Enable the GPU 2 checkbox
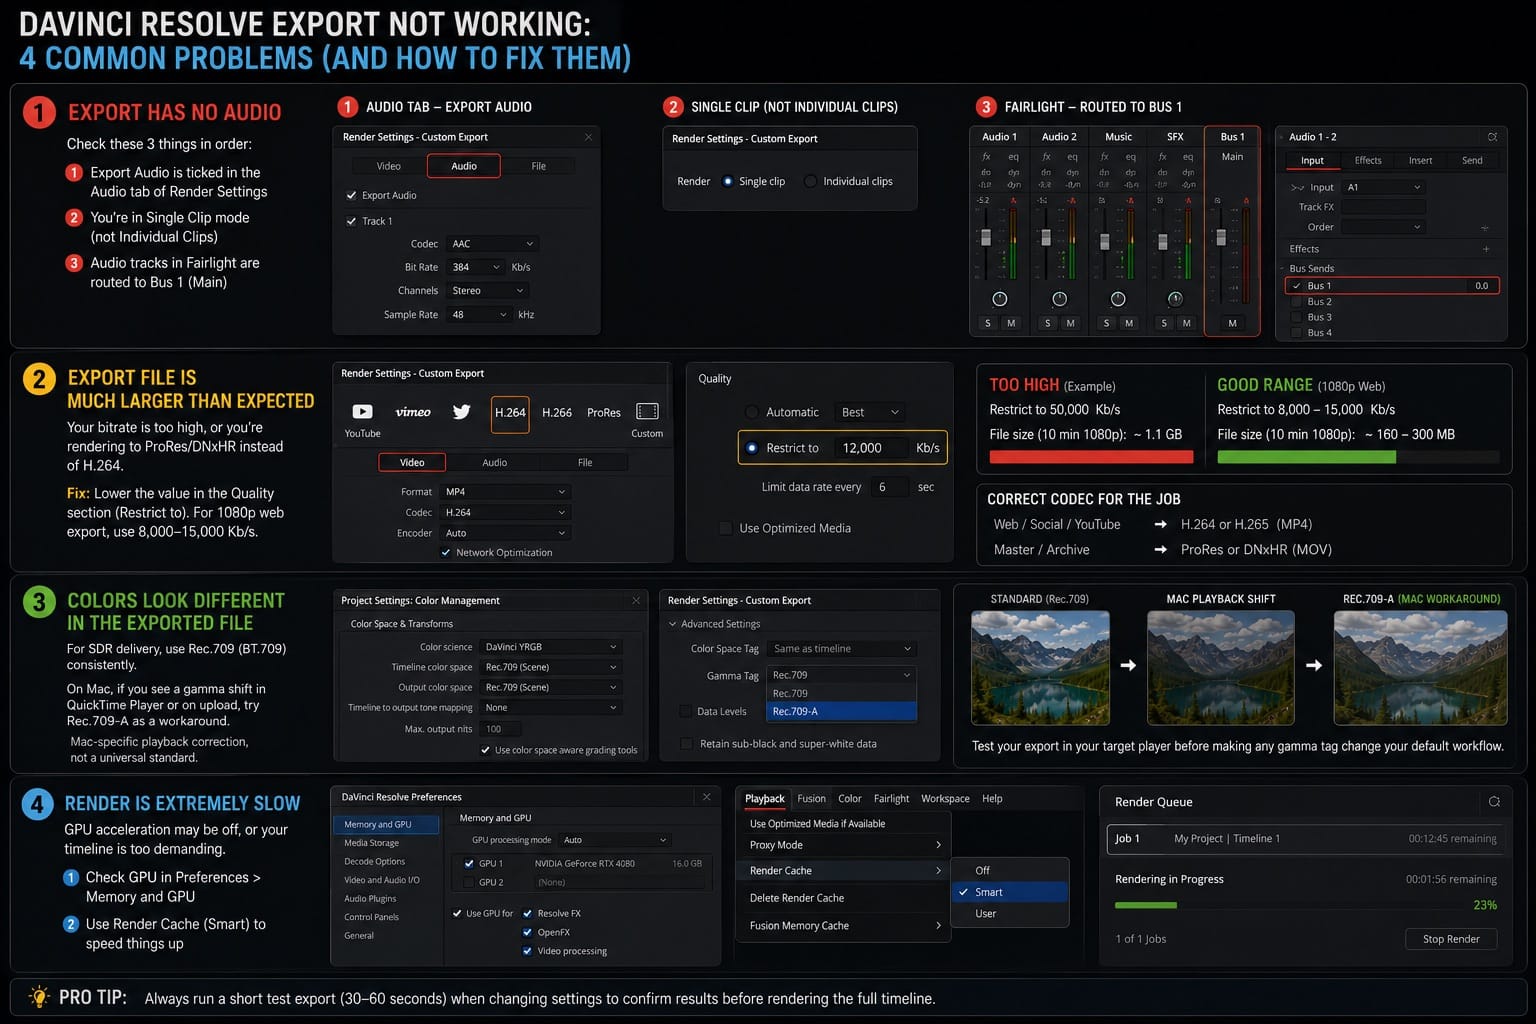This screenshot has width=1536, height=1024. coord(468,882)
